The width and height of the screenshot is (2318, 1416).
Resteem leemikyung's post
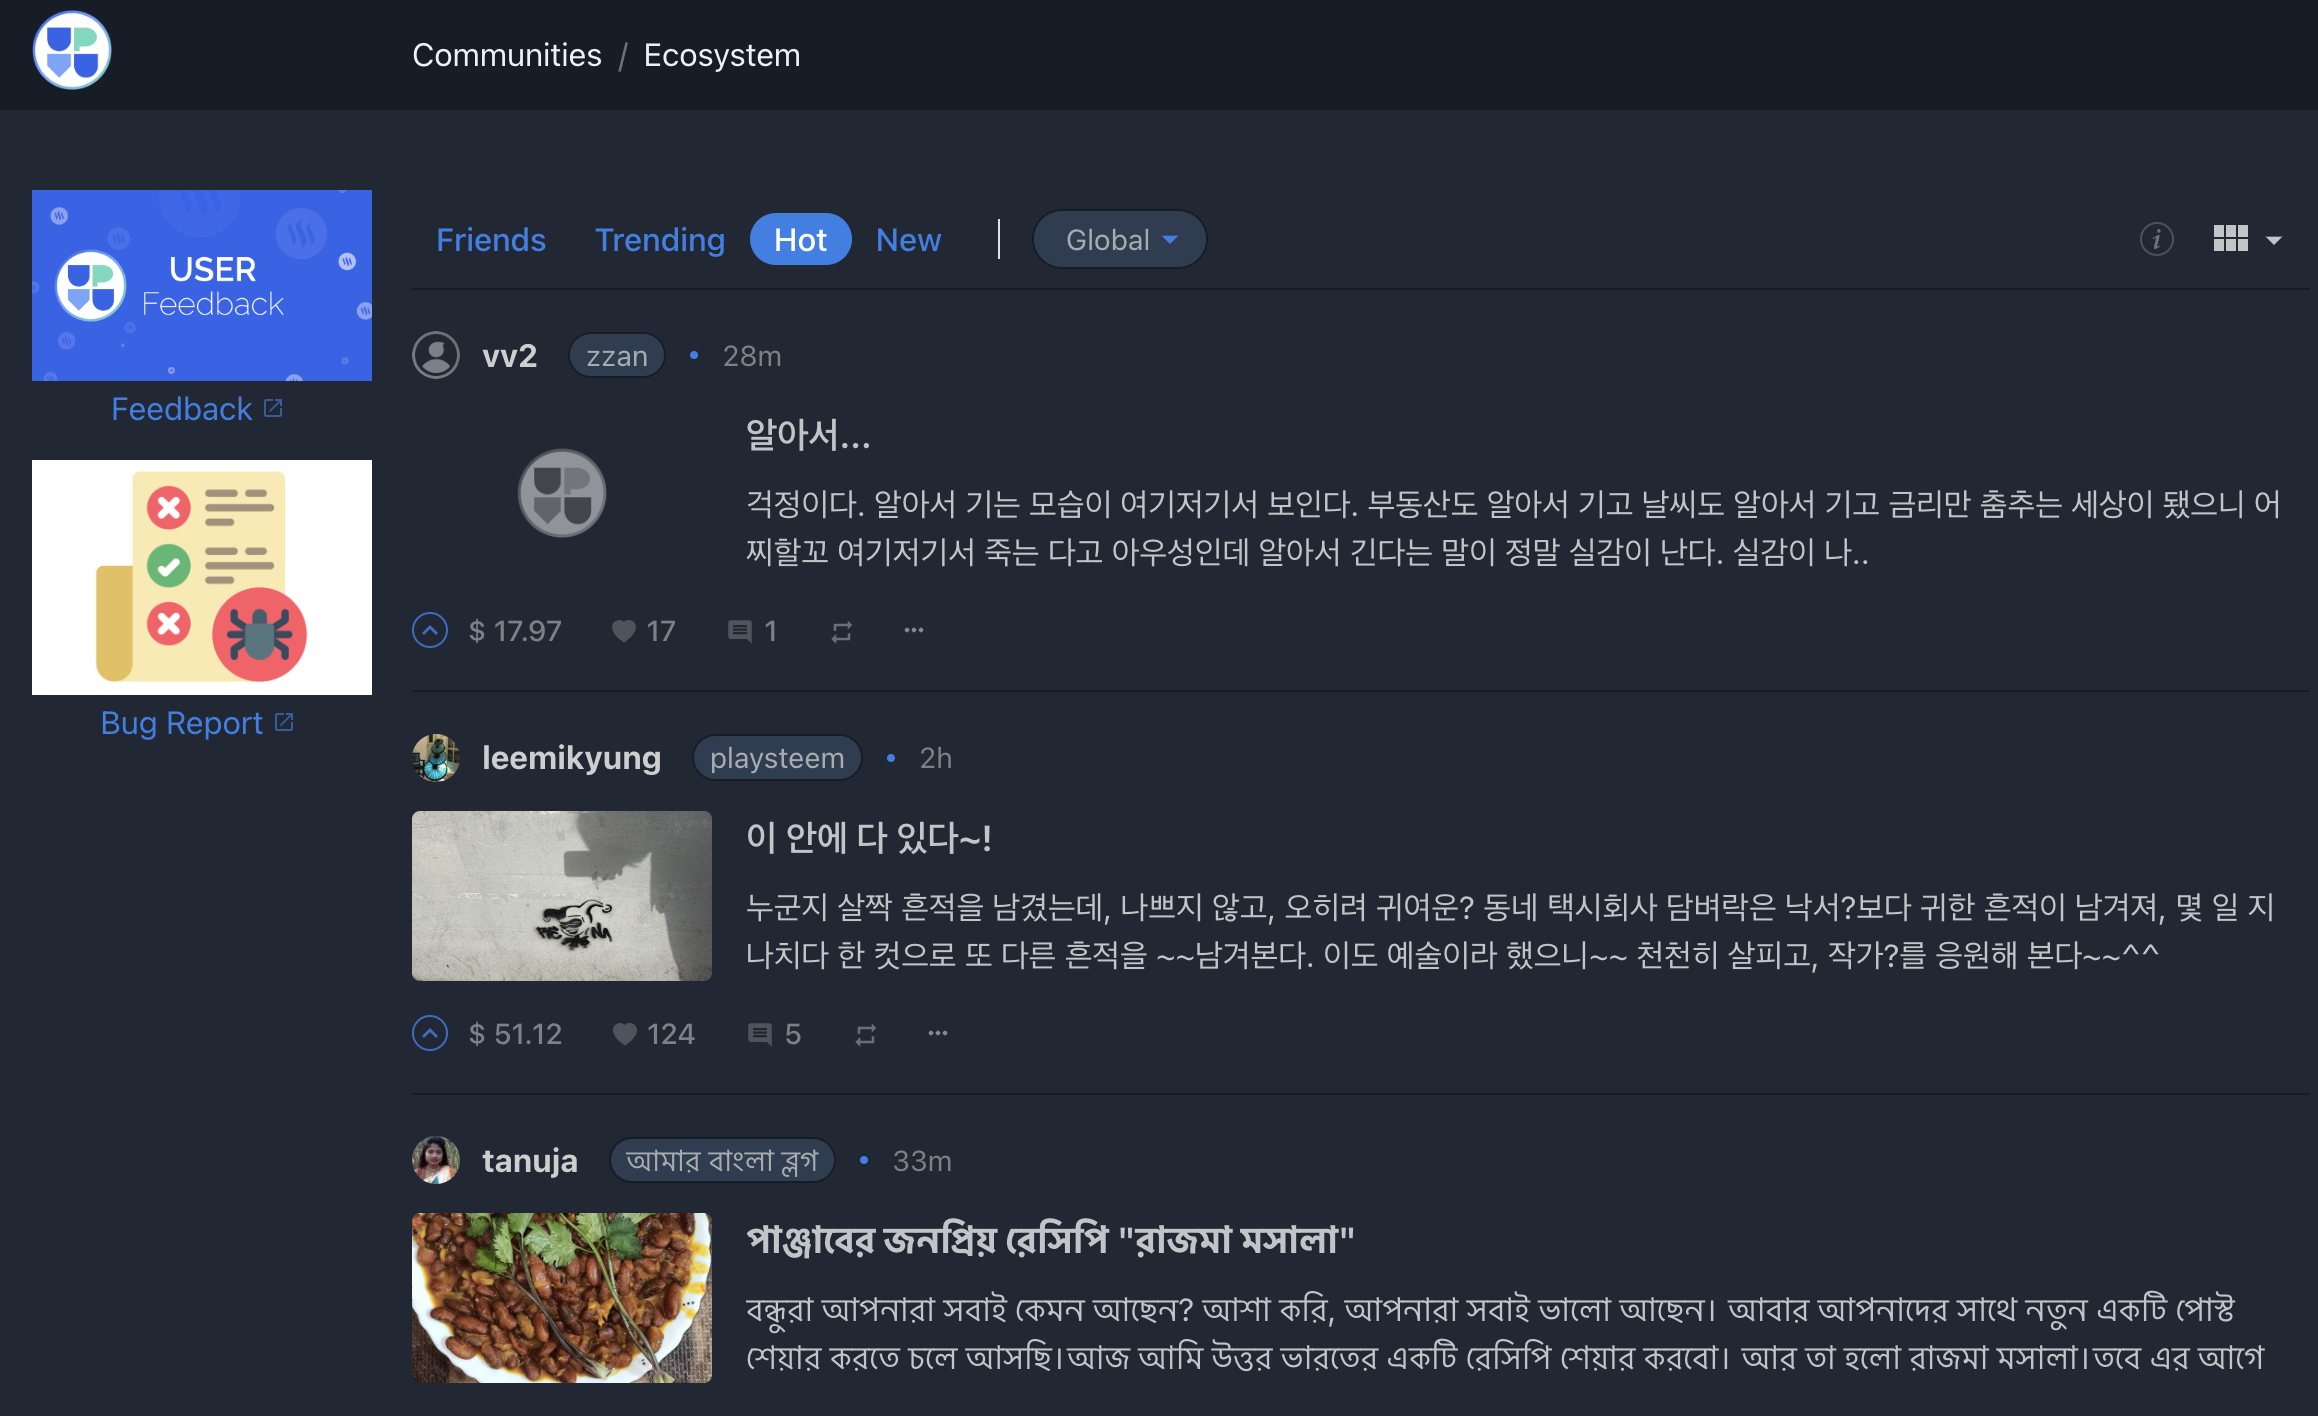click(x=865, y=1034)
